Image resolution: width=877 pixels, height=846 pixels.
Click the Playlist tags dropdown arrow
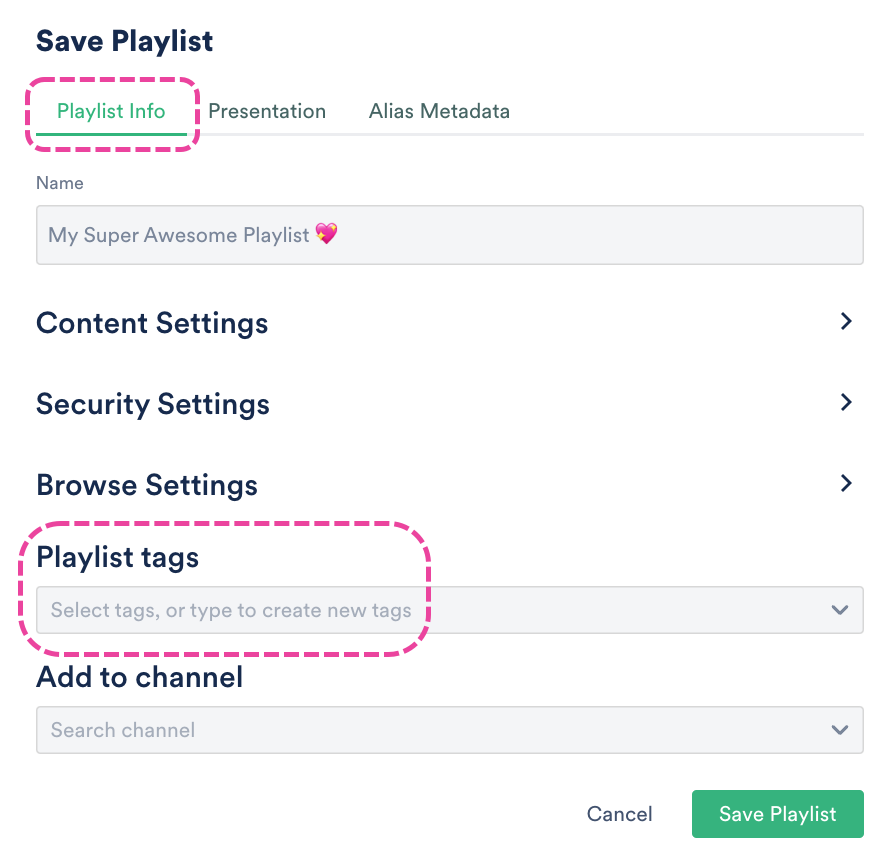click(840, 610)
